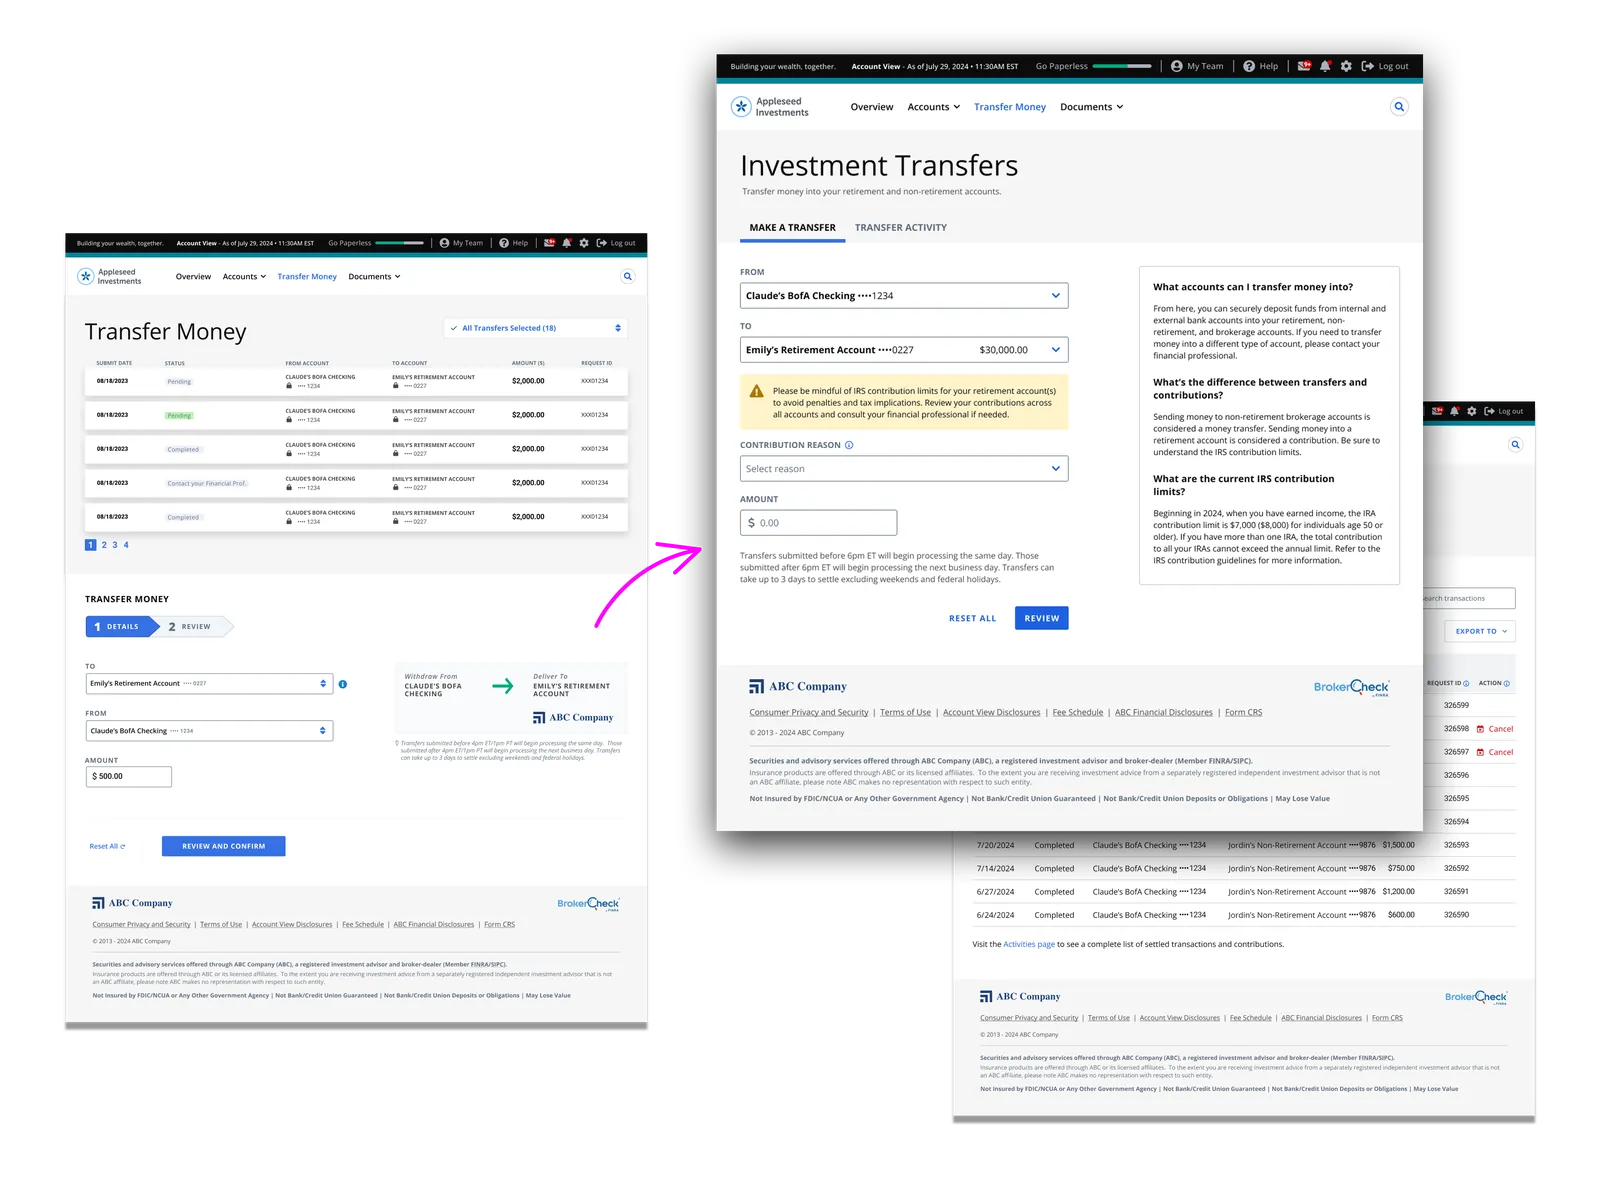Open the All Transfers Selected (18) dropdown

[x=536, y=328]
